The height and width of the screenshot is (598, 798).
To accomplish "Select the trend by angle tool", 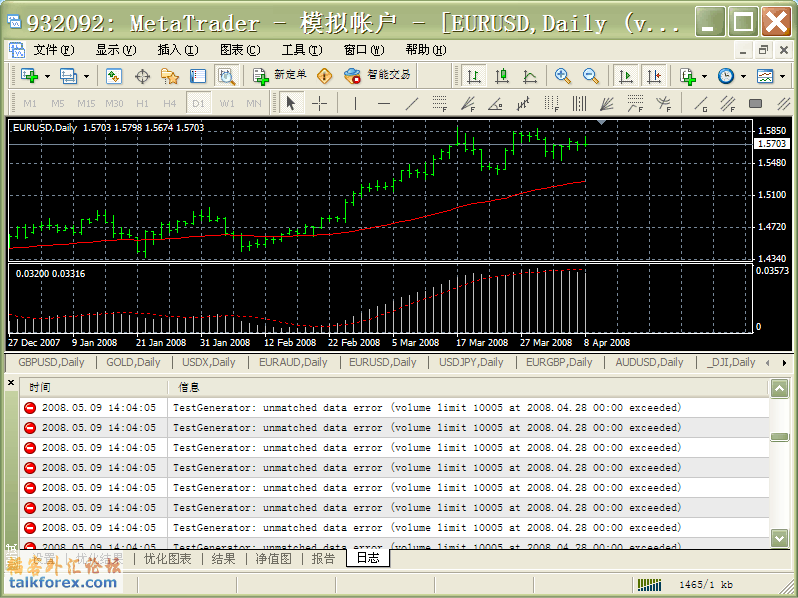I will [496, 104].
